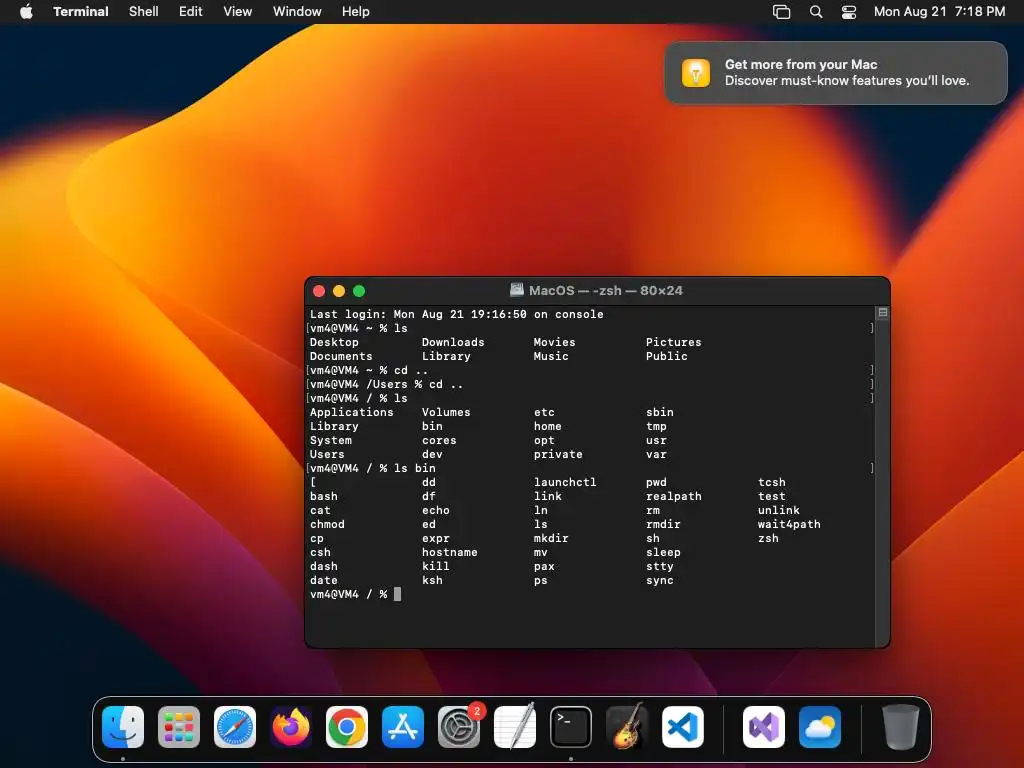Click 'launchctl' in bin listing
This screenshot has width=1024, height=768.
click(x=565, y=482)
